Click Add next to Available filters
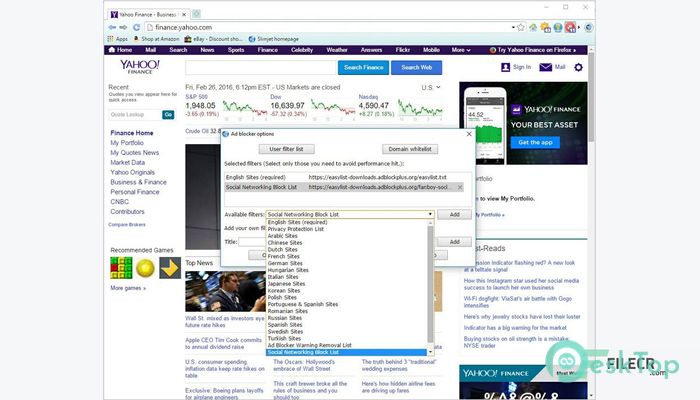Viewport: 700px width, 400px height. pyautogui.click(x=454, y=215)
